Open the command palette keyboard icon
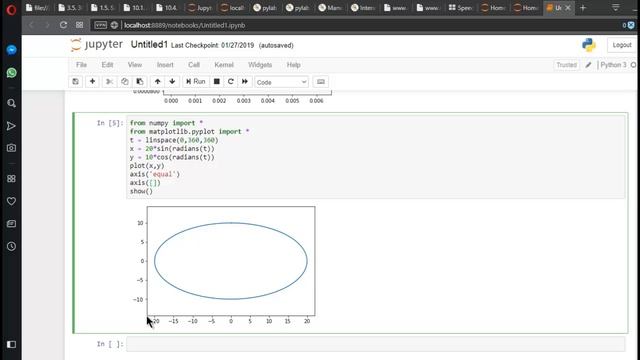Image resolution: width=640 pixels, height=360 pixels. coord(321,82)
